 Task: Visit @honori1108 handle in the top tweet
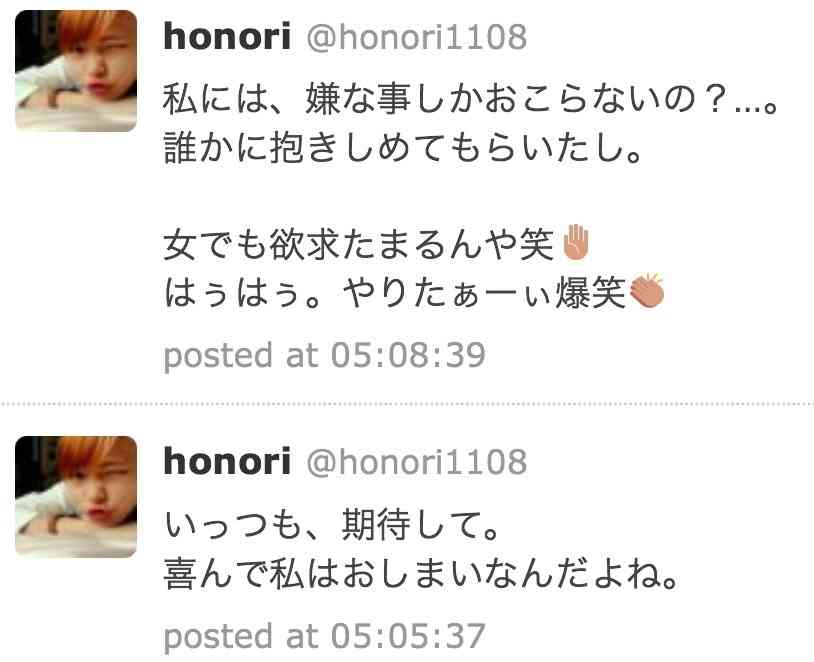pyautogui.click(x=417, y=37)
